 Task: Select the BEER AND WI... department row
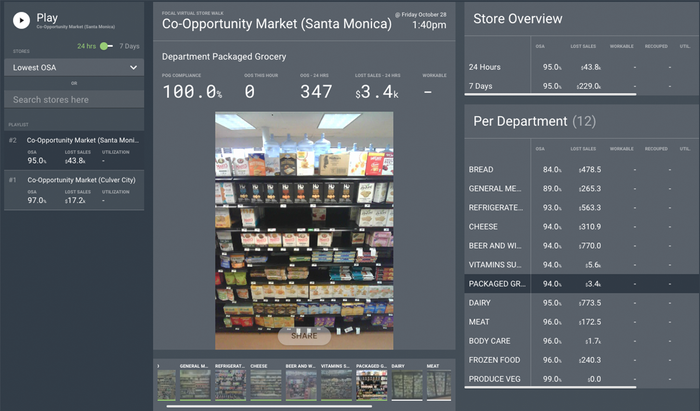pyautogui.click(x=582, y=245)
